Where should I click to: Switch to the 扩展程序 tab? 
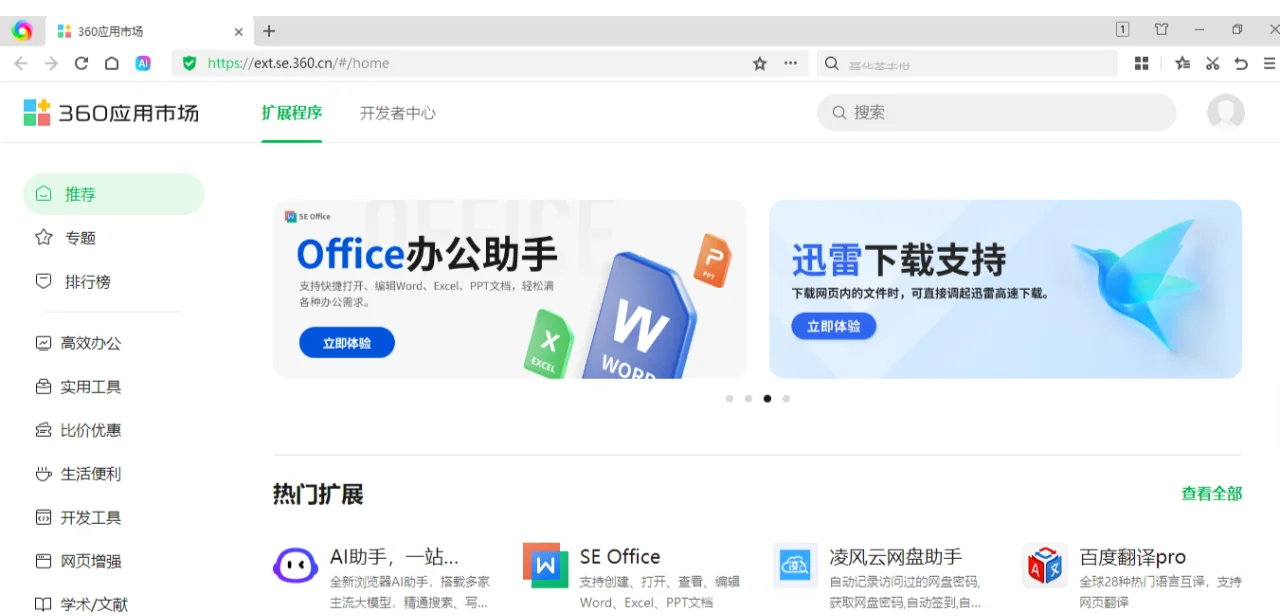coord(292,113)
